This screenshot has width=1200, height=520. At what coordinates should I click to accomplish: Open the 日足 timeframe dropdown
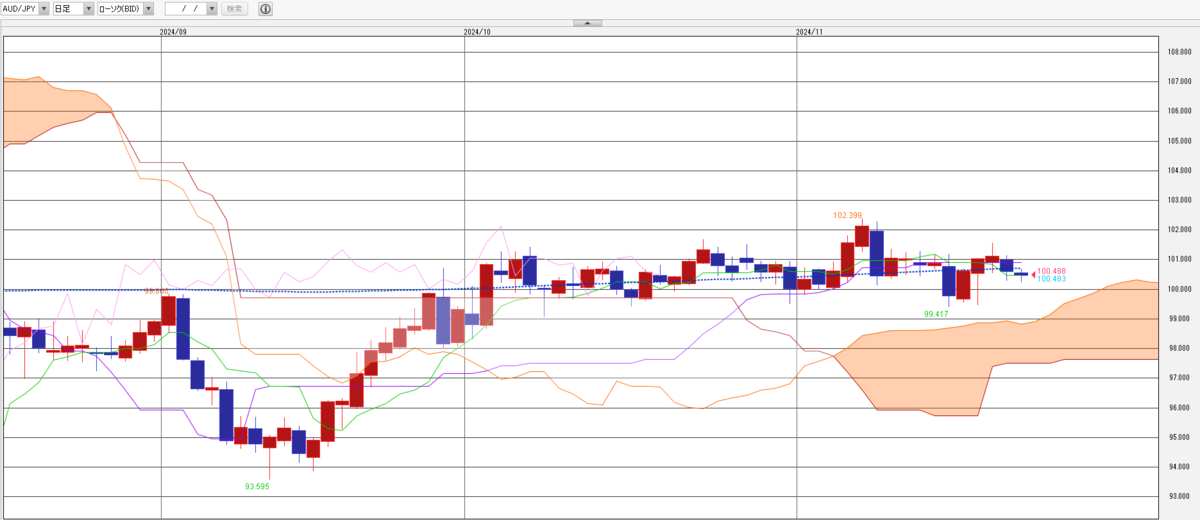(74, 9)
